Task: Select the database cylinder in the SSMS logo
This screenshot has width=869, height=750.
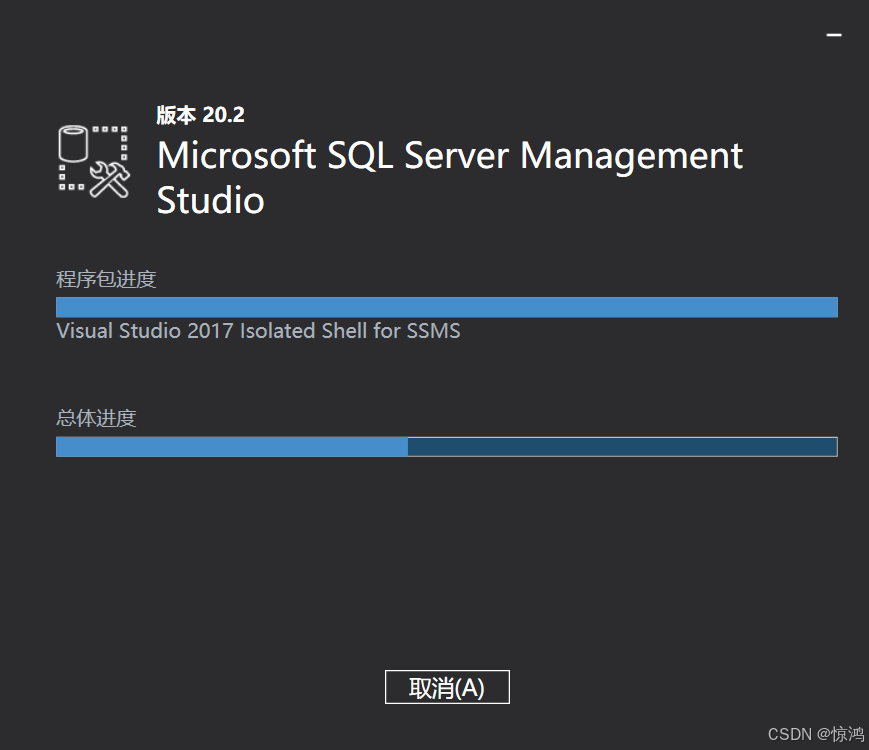Action: click(x=73, y=143)
